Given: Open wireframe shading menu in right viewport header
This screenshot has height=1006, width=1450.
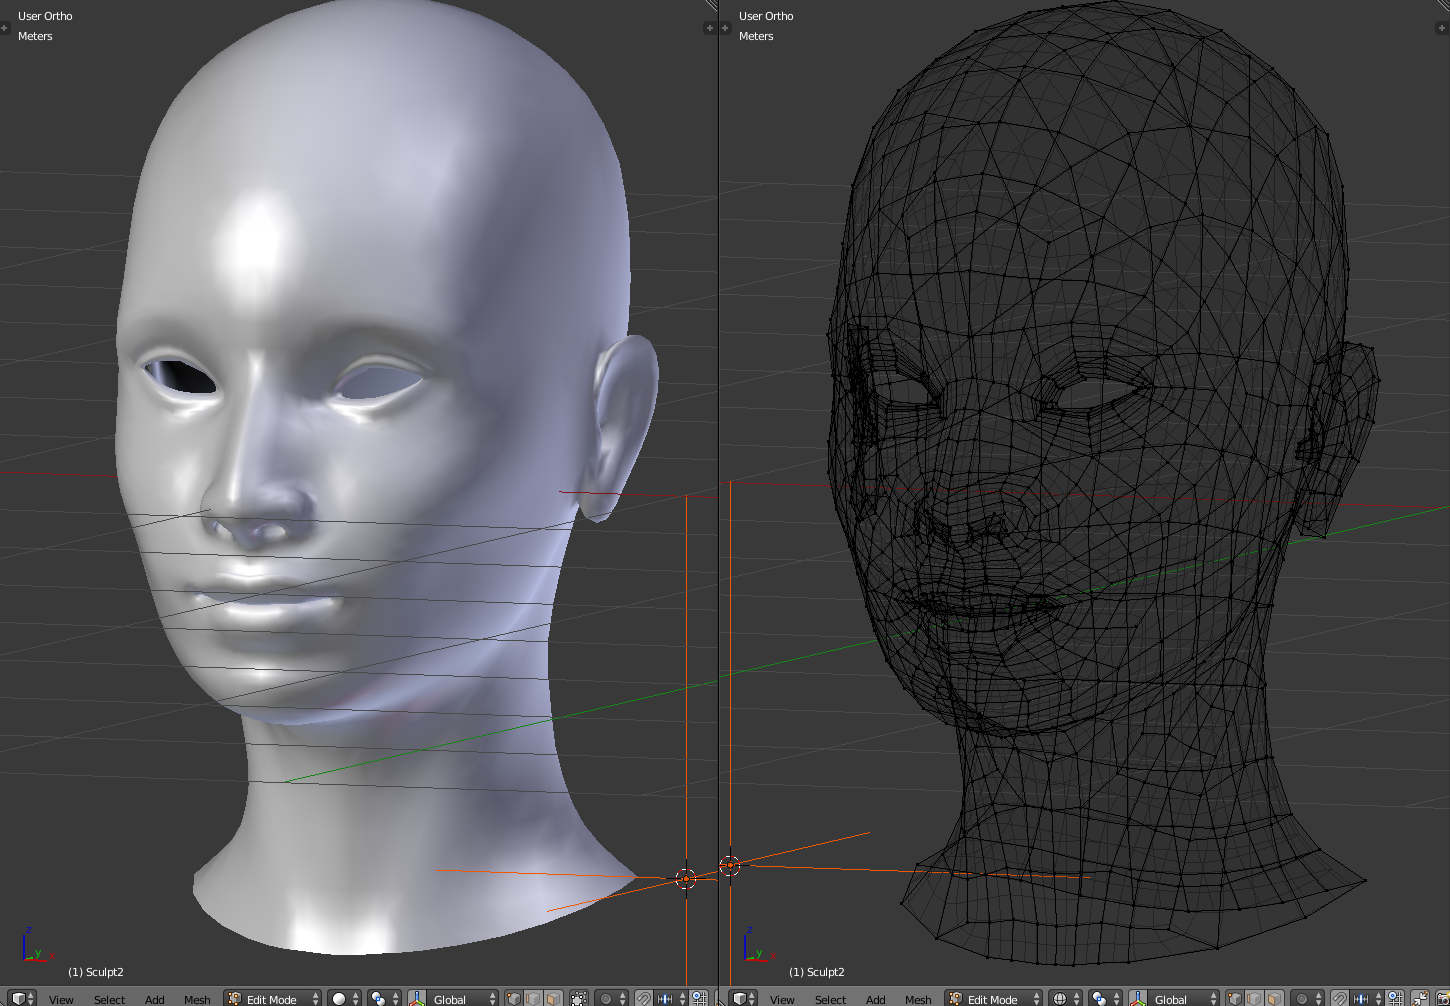Looking at the screenshot, I should [x=1066, y=998].
